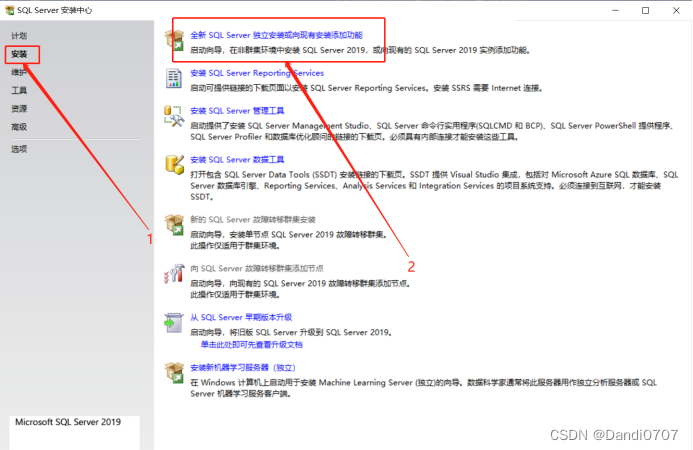
Task: Click the Microsoft SQL Server 2019 label
Action: [x=68, y=422]
